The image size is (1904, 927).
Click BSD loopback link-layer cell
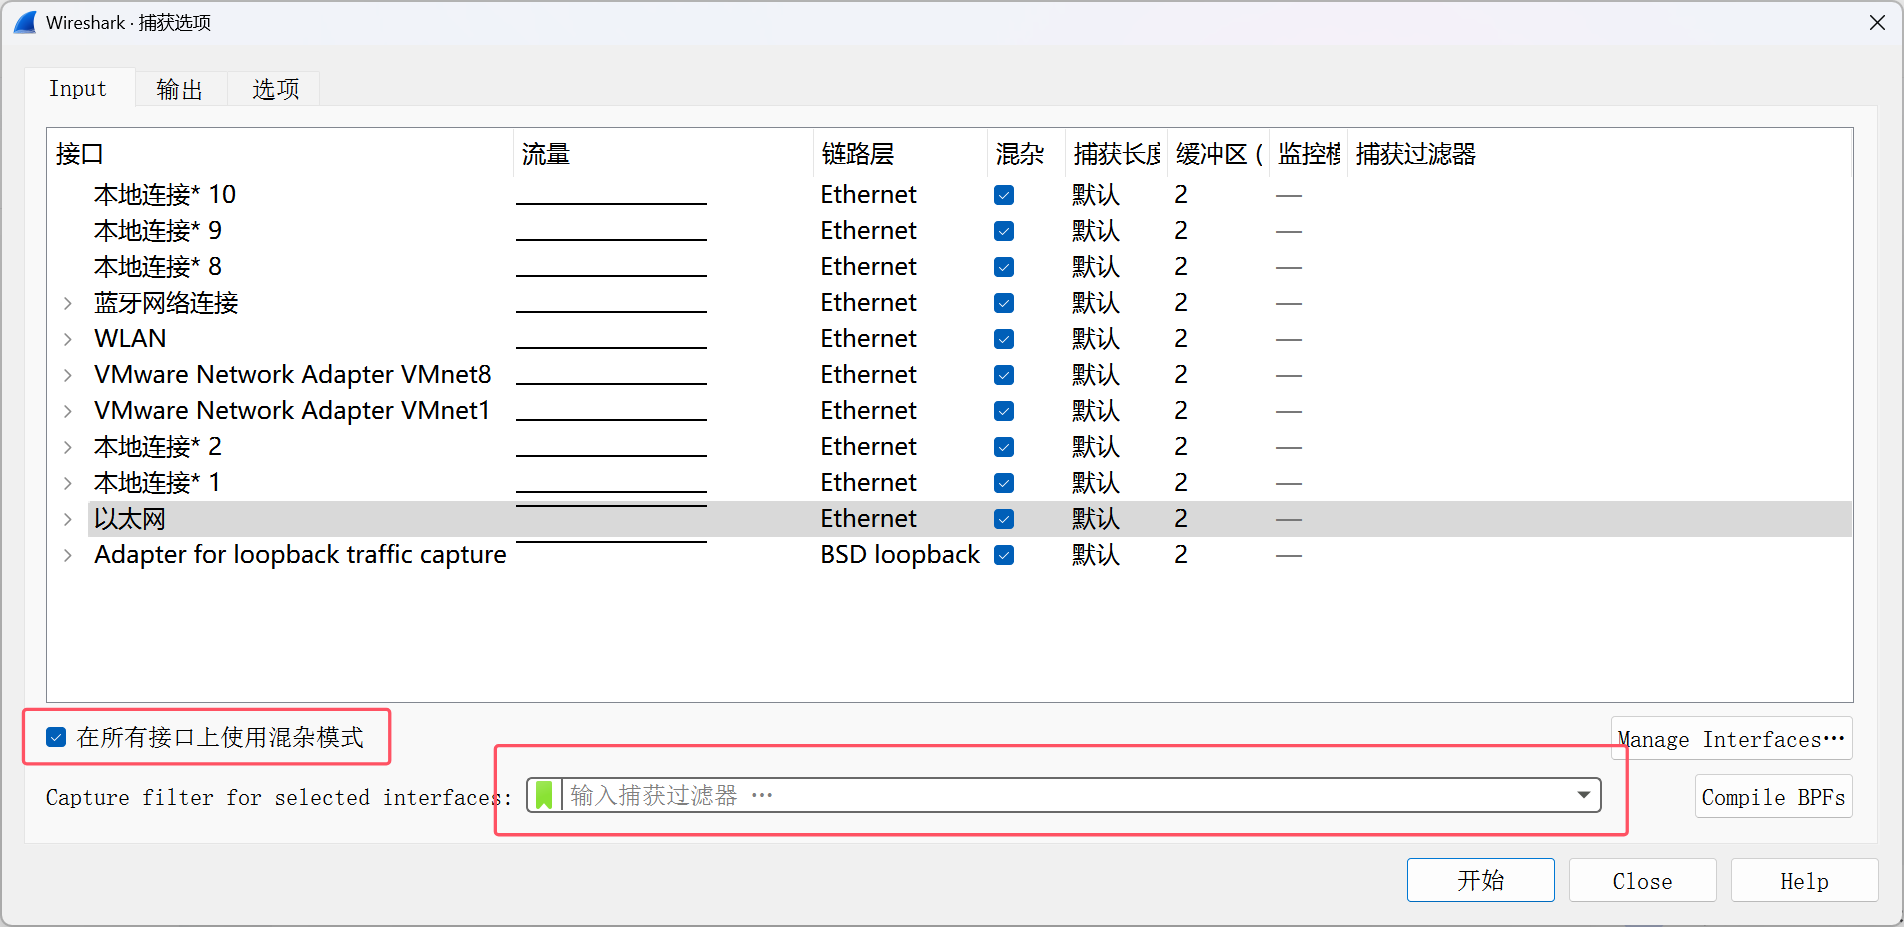pos(900,555)
